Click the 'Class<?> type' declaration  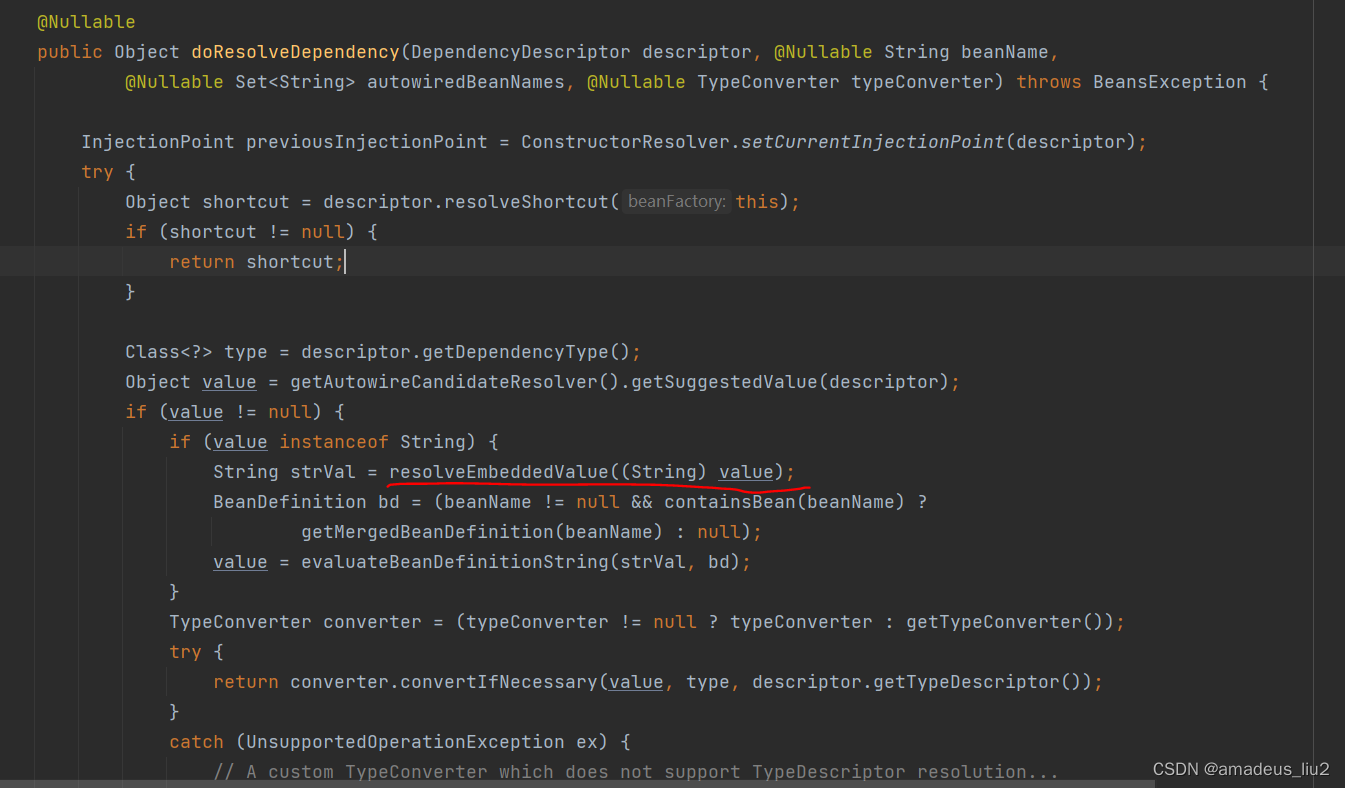(x=196, y=352)
